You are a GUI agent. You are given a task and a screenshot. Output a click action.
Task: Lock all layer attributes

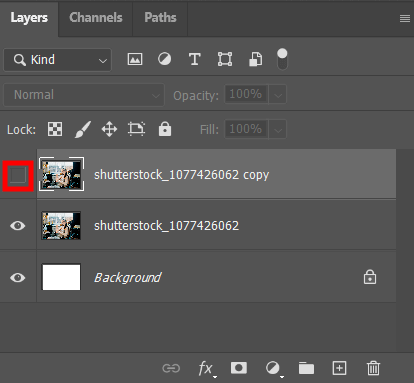(x=165, y=129)
